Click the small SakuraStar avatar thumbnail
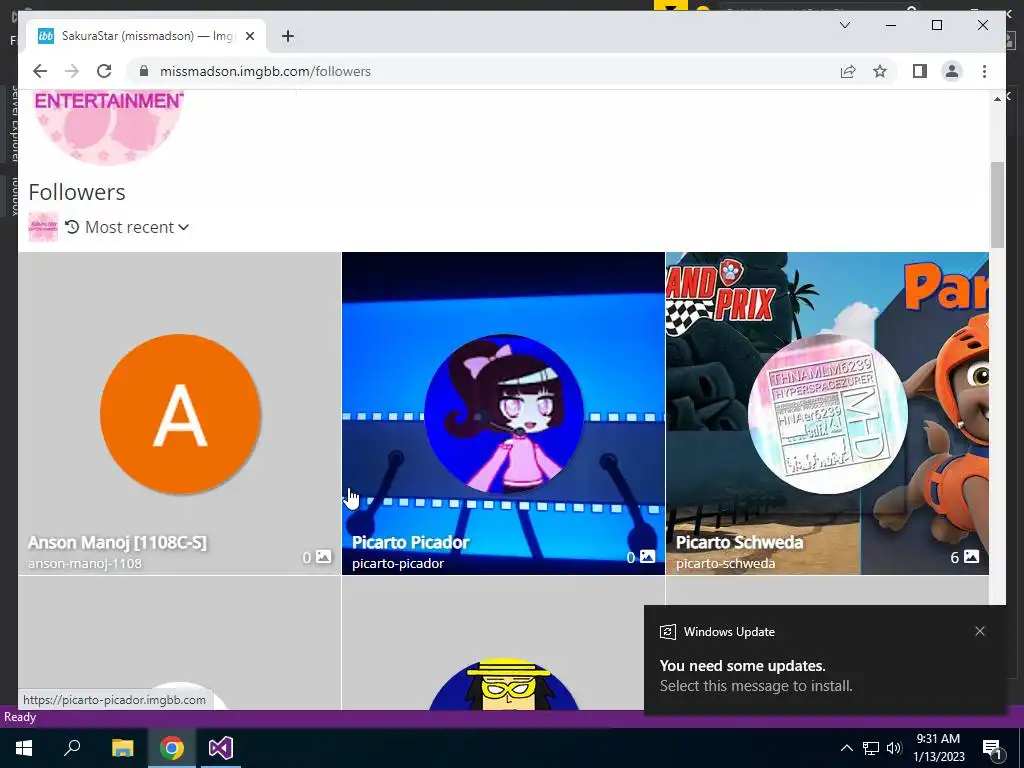The width and height of the screenshot is (1024, 768). point(43,227)
